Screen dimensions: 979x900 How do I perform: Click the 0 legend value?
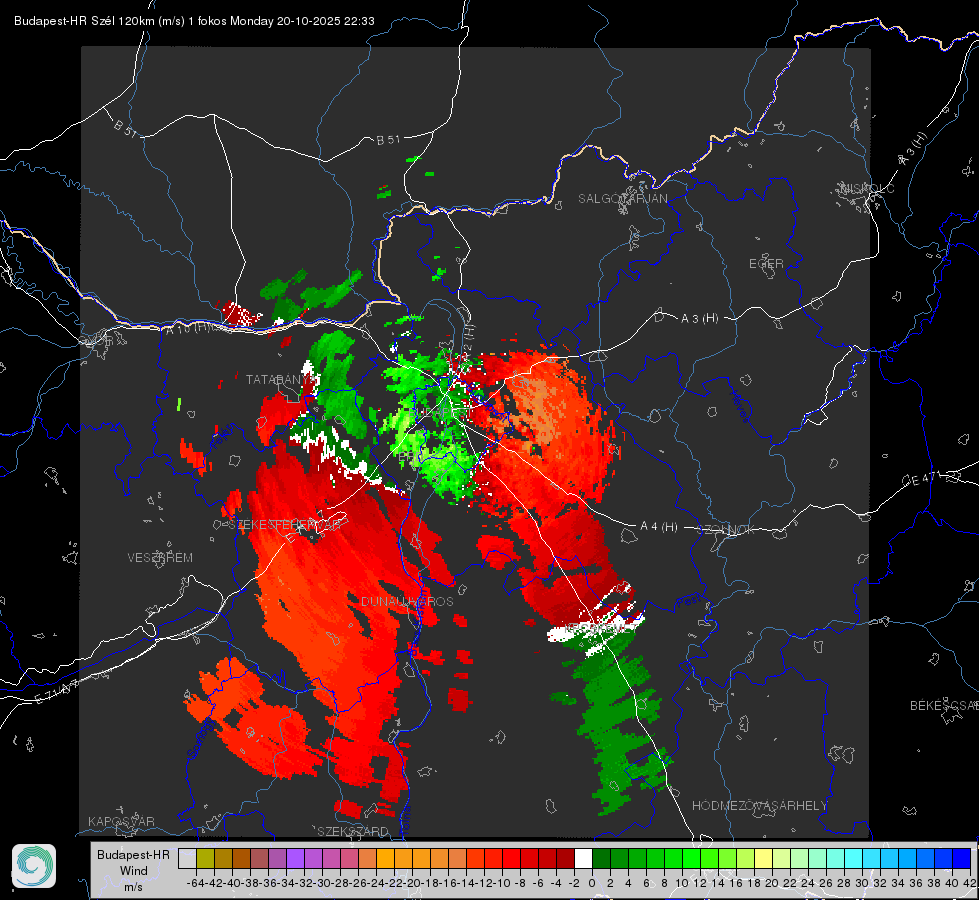(x=592, y=883)
